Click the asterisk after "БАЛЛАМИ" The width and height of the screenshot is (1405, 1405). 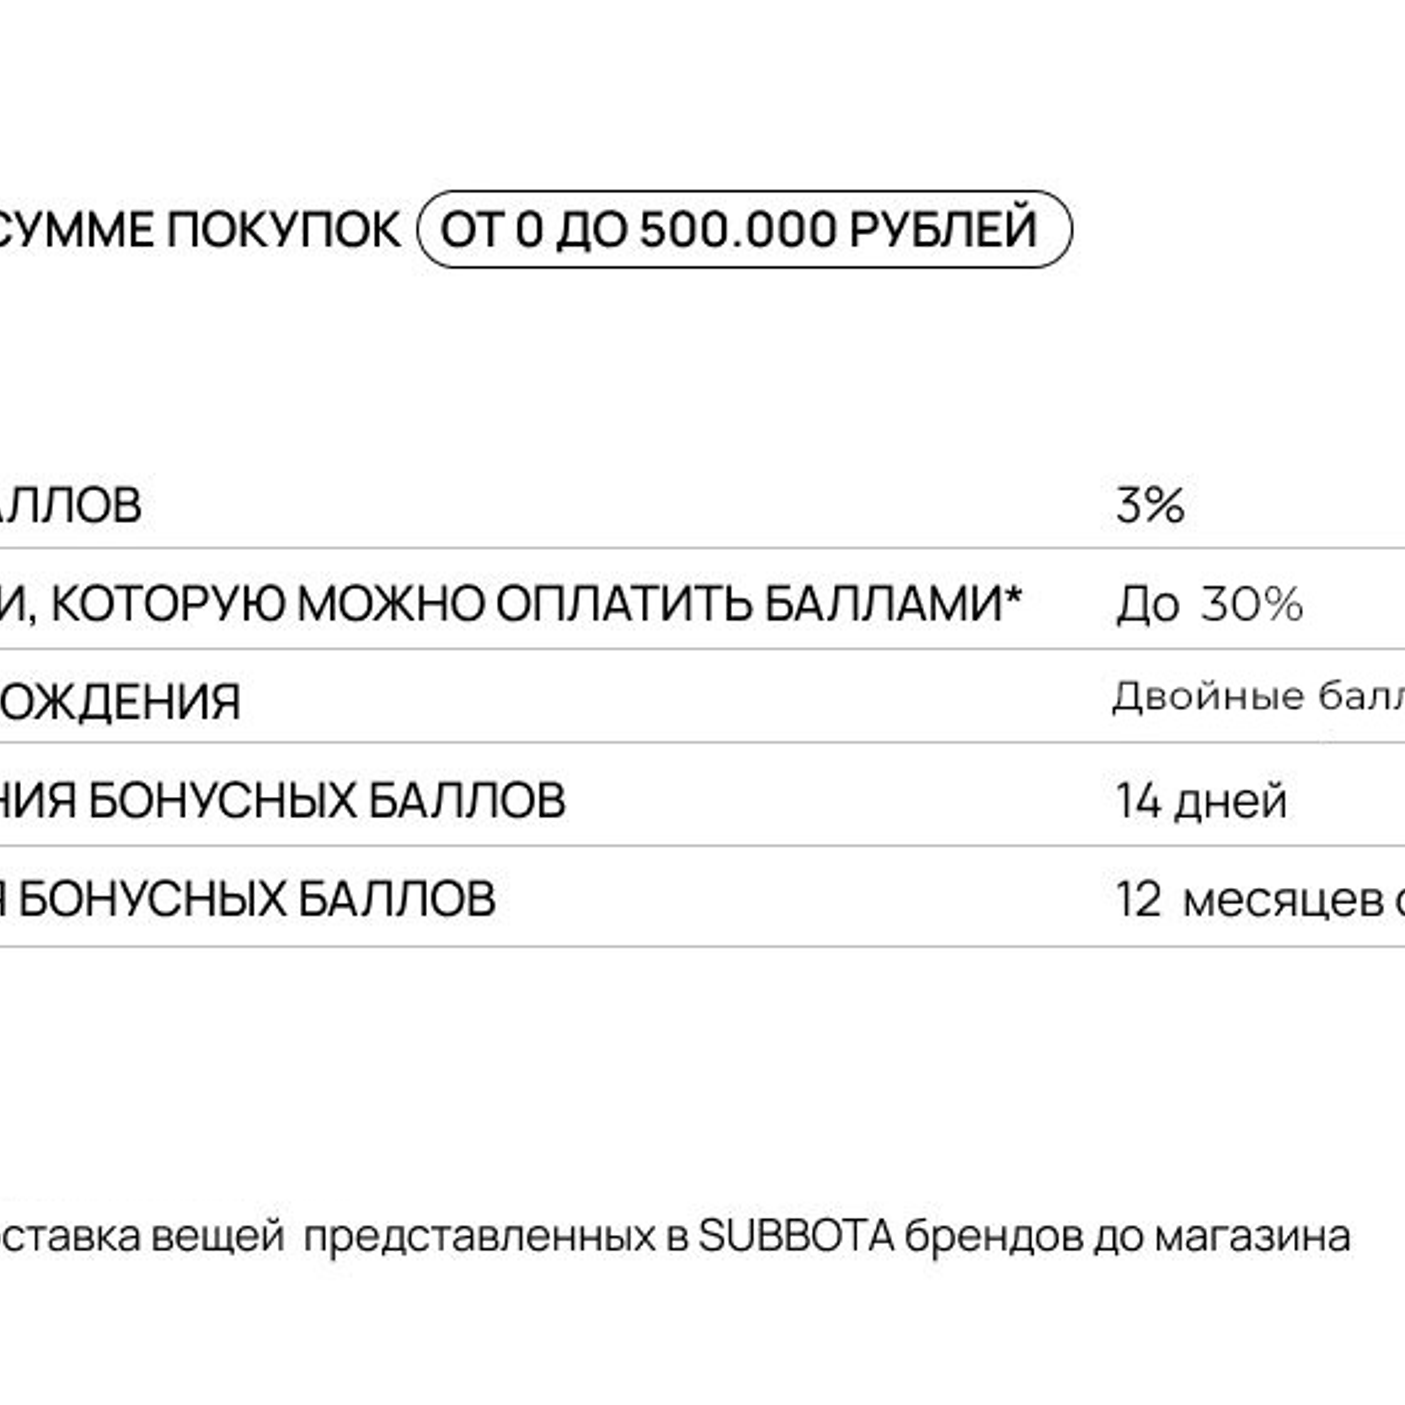1013,597
